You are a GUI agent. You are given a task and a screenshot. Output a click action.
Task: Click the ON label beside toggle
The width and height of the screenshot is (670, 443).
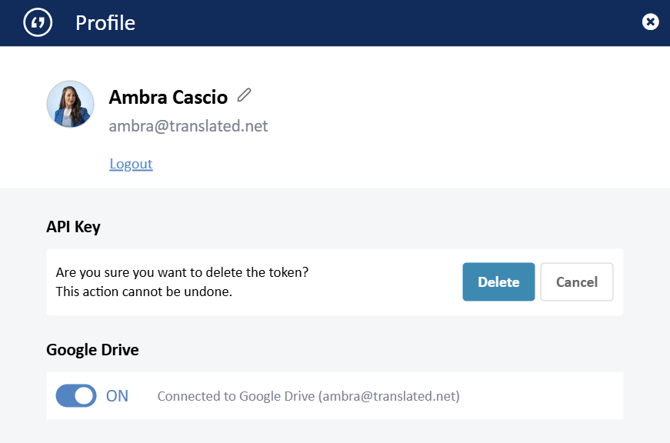117,395
